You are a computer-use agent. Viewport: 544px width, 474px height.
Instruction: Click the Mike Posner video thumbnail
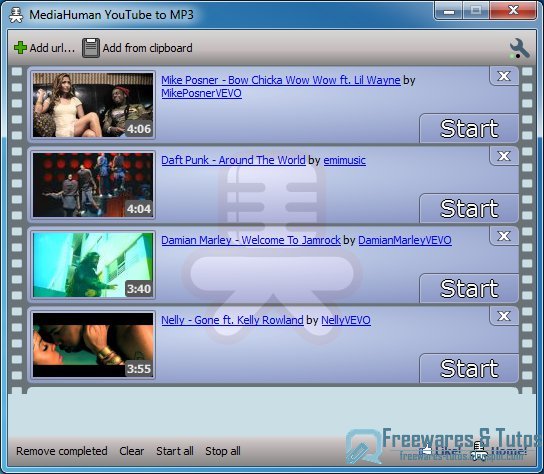pyautogui.click(x=93, y=105)
